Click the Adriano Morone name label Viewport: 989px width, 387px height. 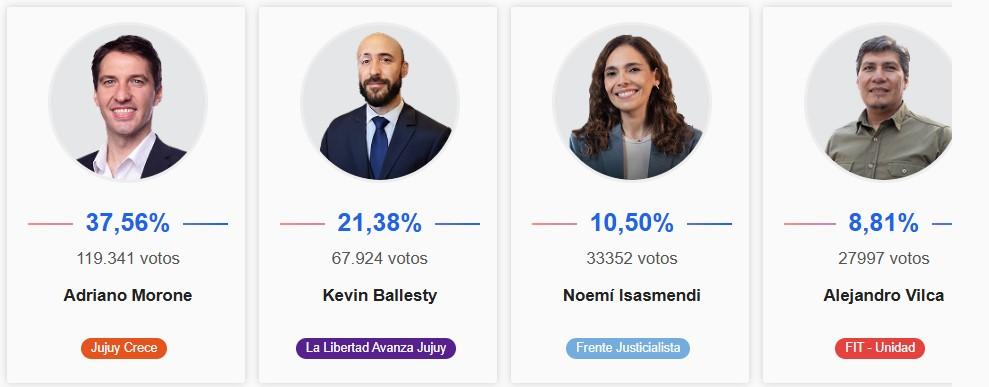point(128,296)
